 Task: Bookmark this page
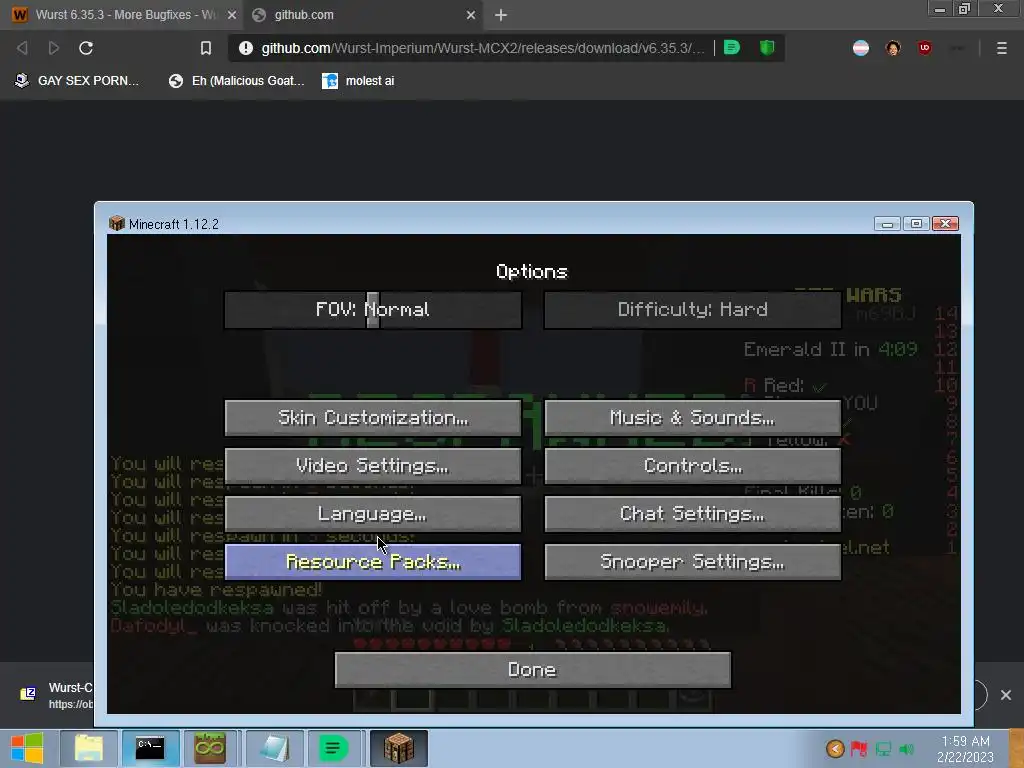coord(206,48)
